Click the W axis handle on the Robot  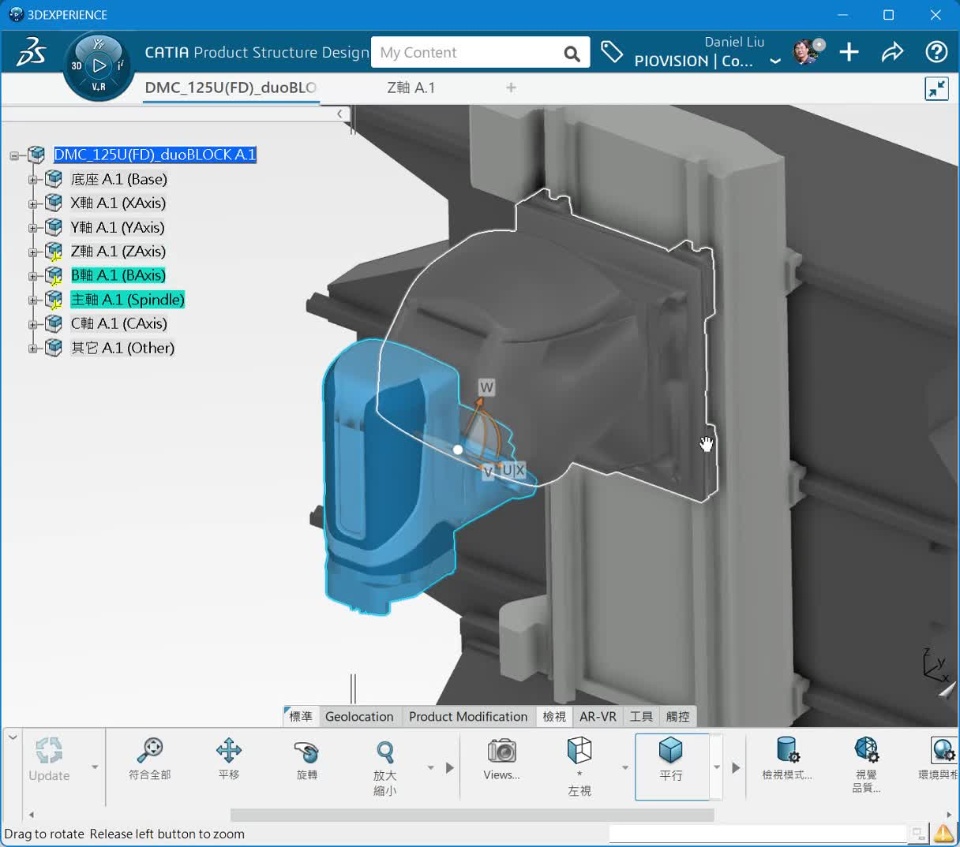coord(486,387)
